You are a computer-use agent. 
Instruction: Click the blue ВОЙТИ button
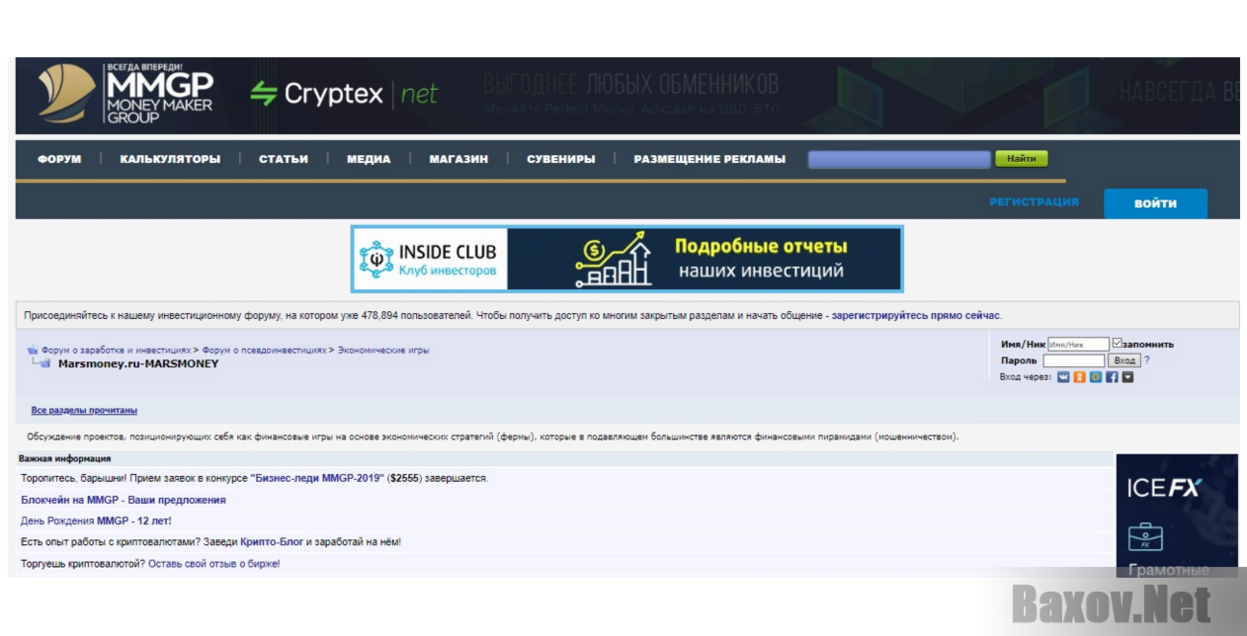tap(1155, 203)
